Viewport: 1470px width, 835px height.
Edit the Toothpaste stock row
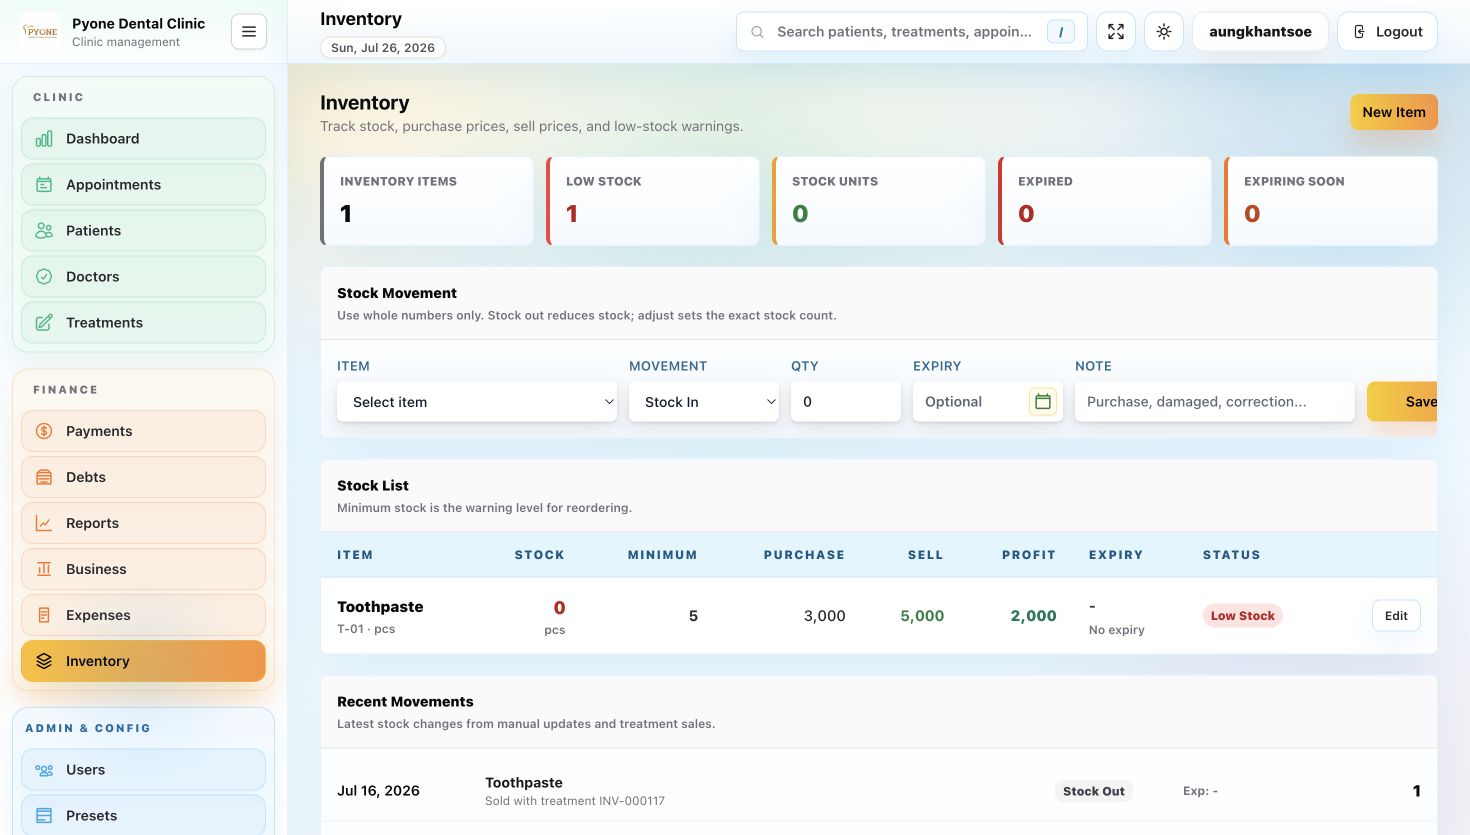(1396, 616)
